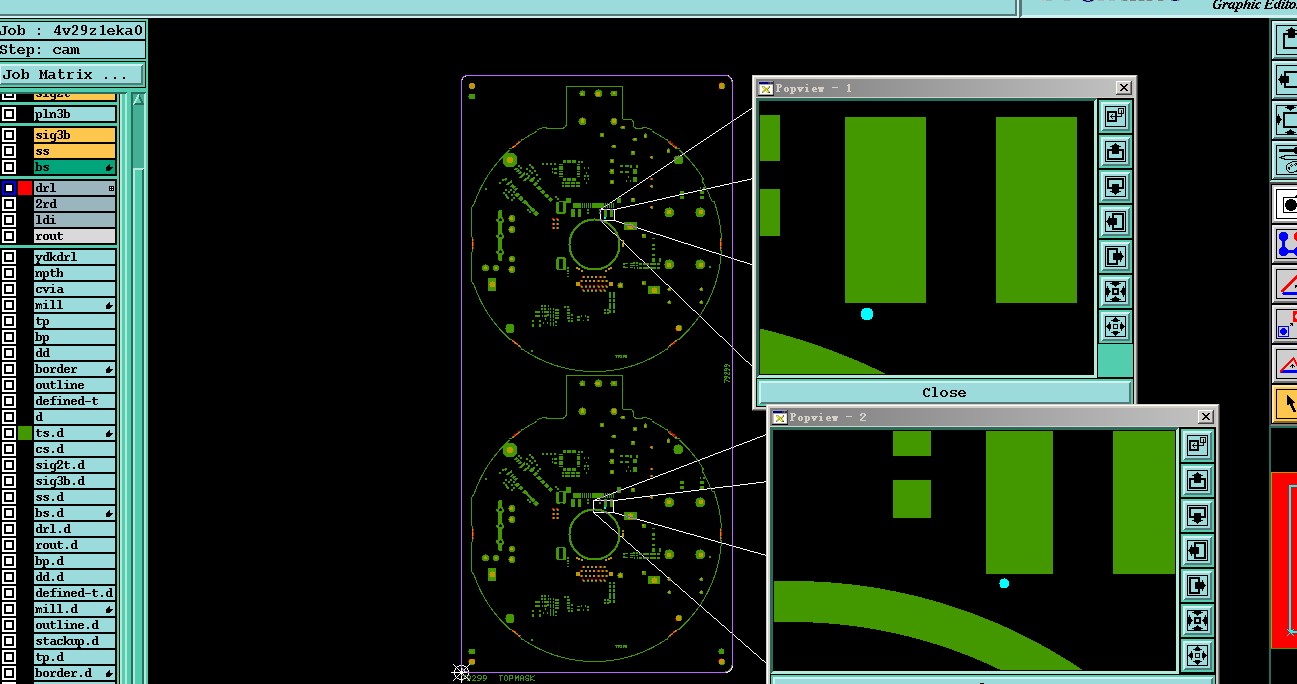Select the bp.d layer name
This screenshot has width=1297, height=684.
pyautogui.click(x=75, y=561)
